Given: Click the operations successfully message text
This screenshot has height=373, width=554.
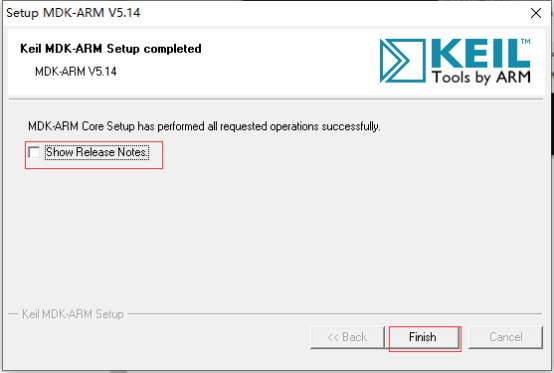Looking at the screenshot, I should click(x=204, y=126).
